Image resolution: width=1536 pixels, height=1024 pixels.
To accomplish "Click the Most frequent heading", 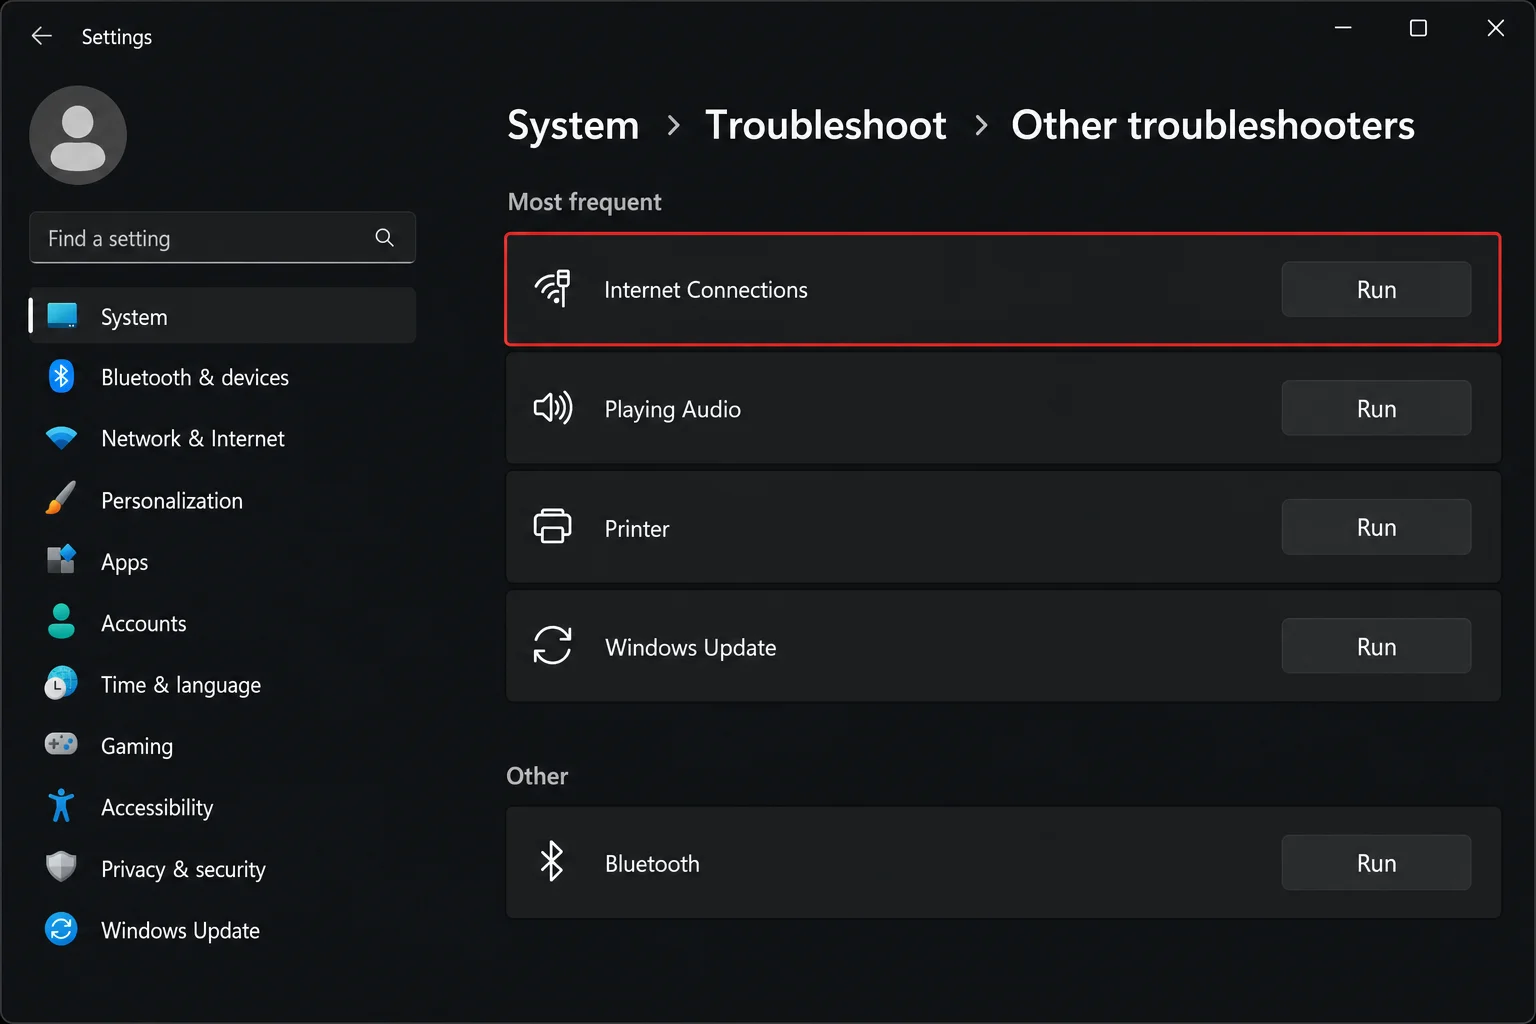I will tap(585, 202).
